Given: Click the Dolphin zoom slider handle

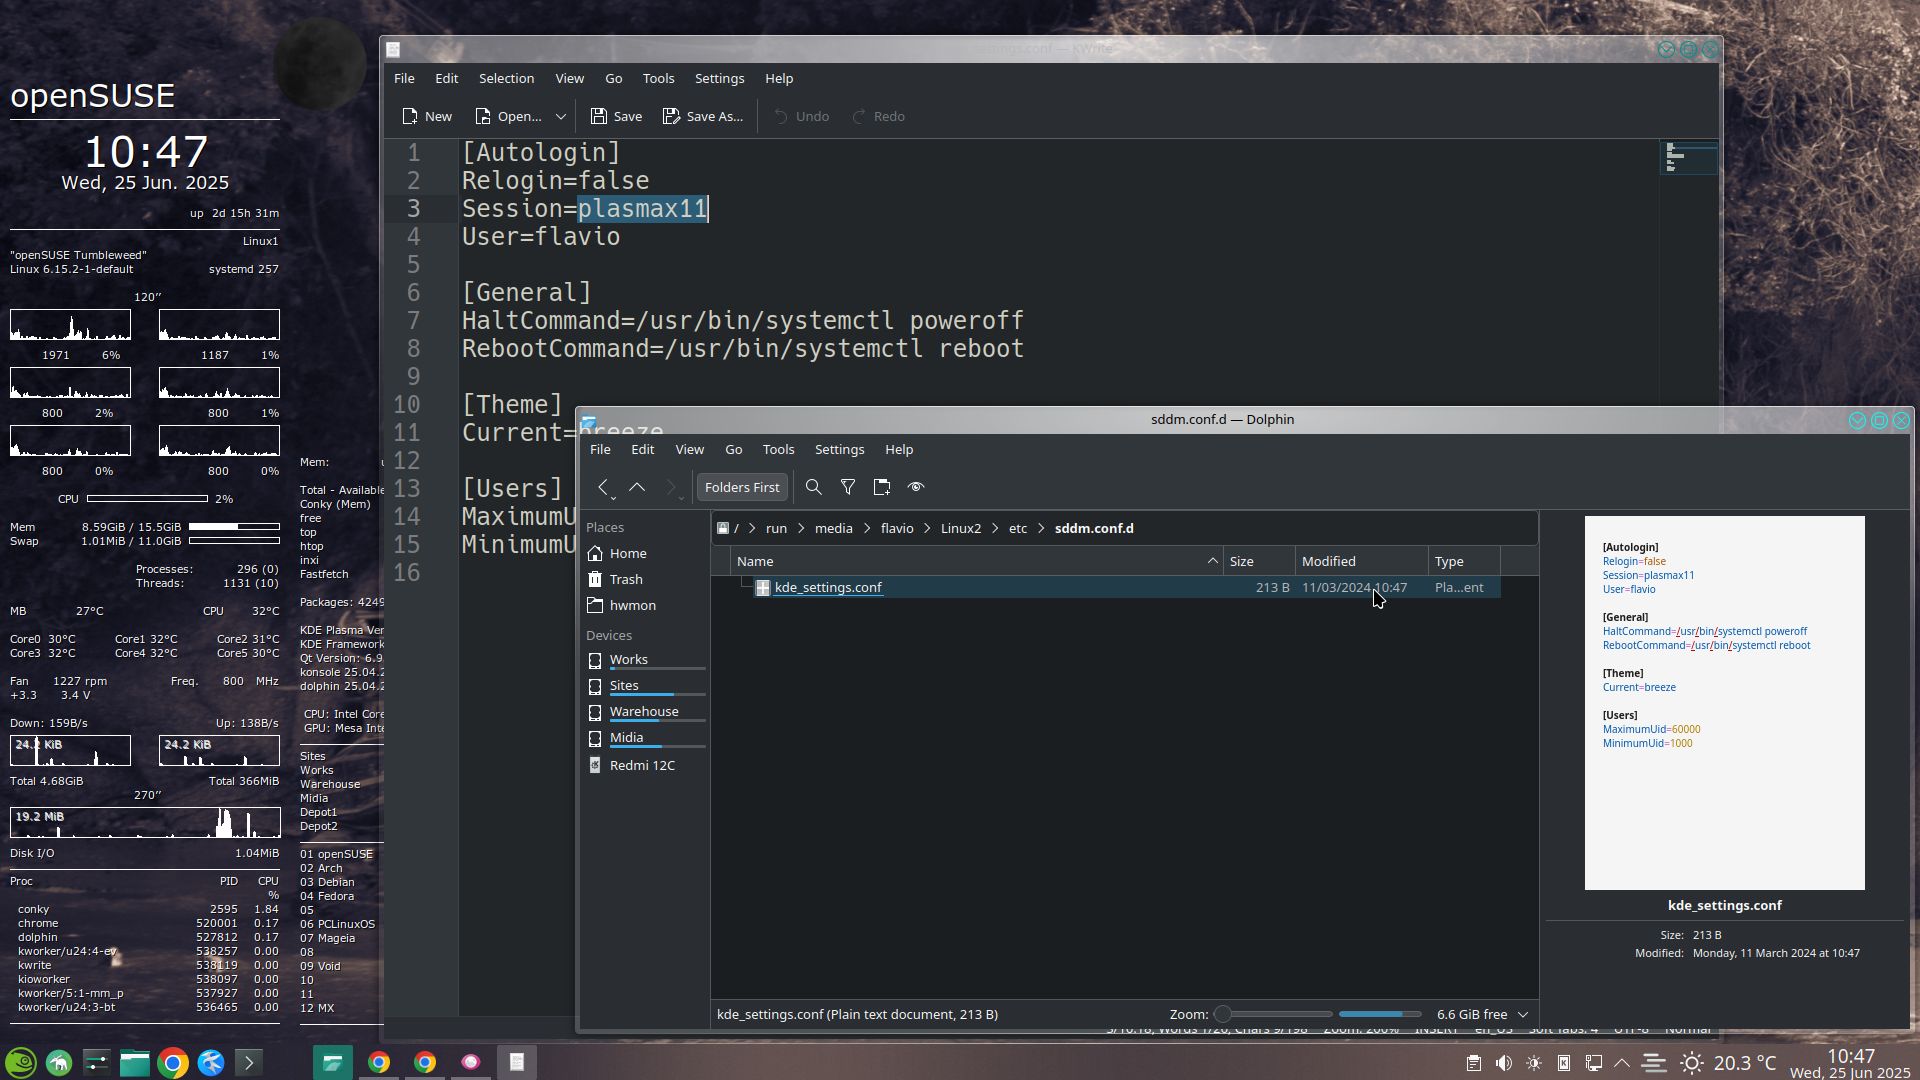Looking at the screenshot, I should (1222, 1014).
